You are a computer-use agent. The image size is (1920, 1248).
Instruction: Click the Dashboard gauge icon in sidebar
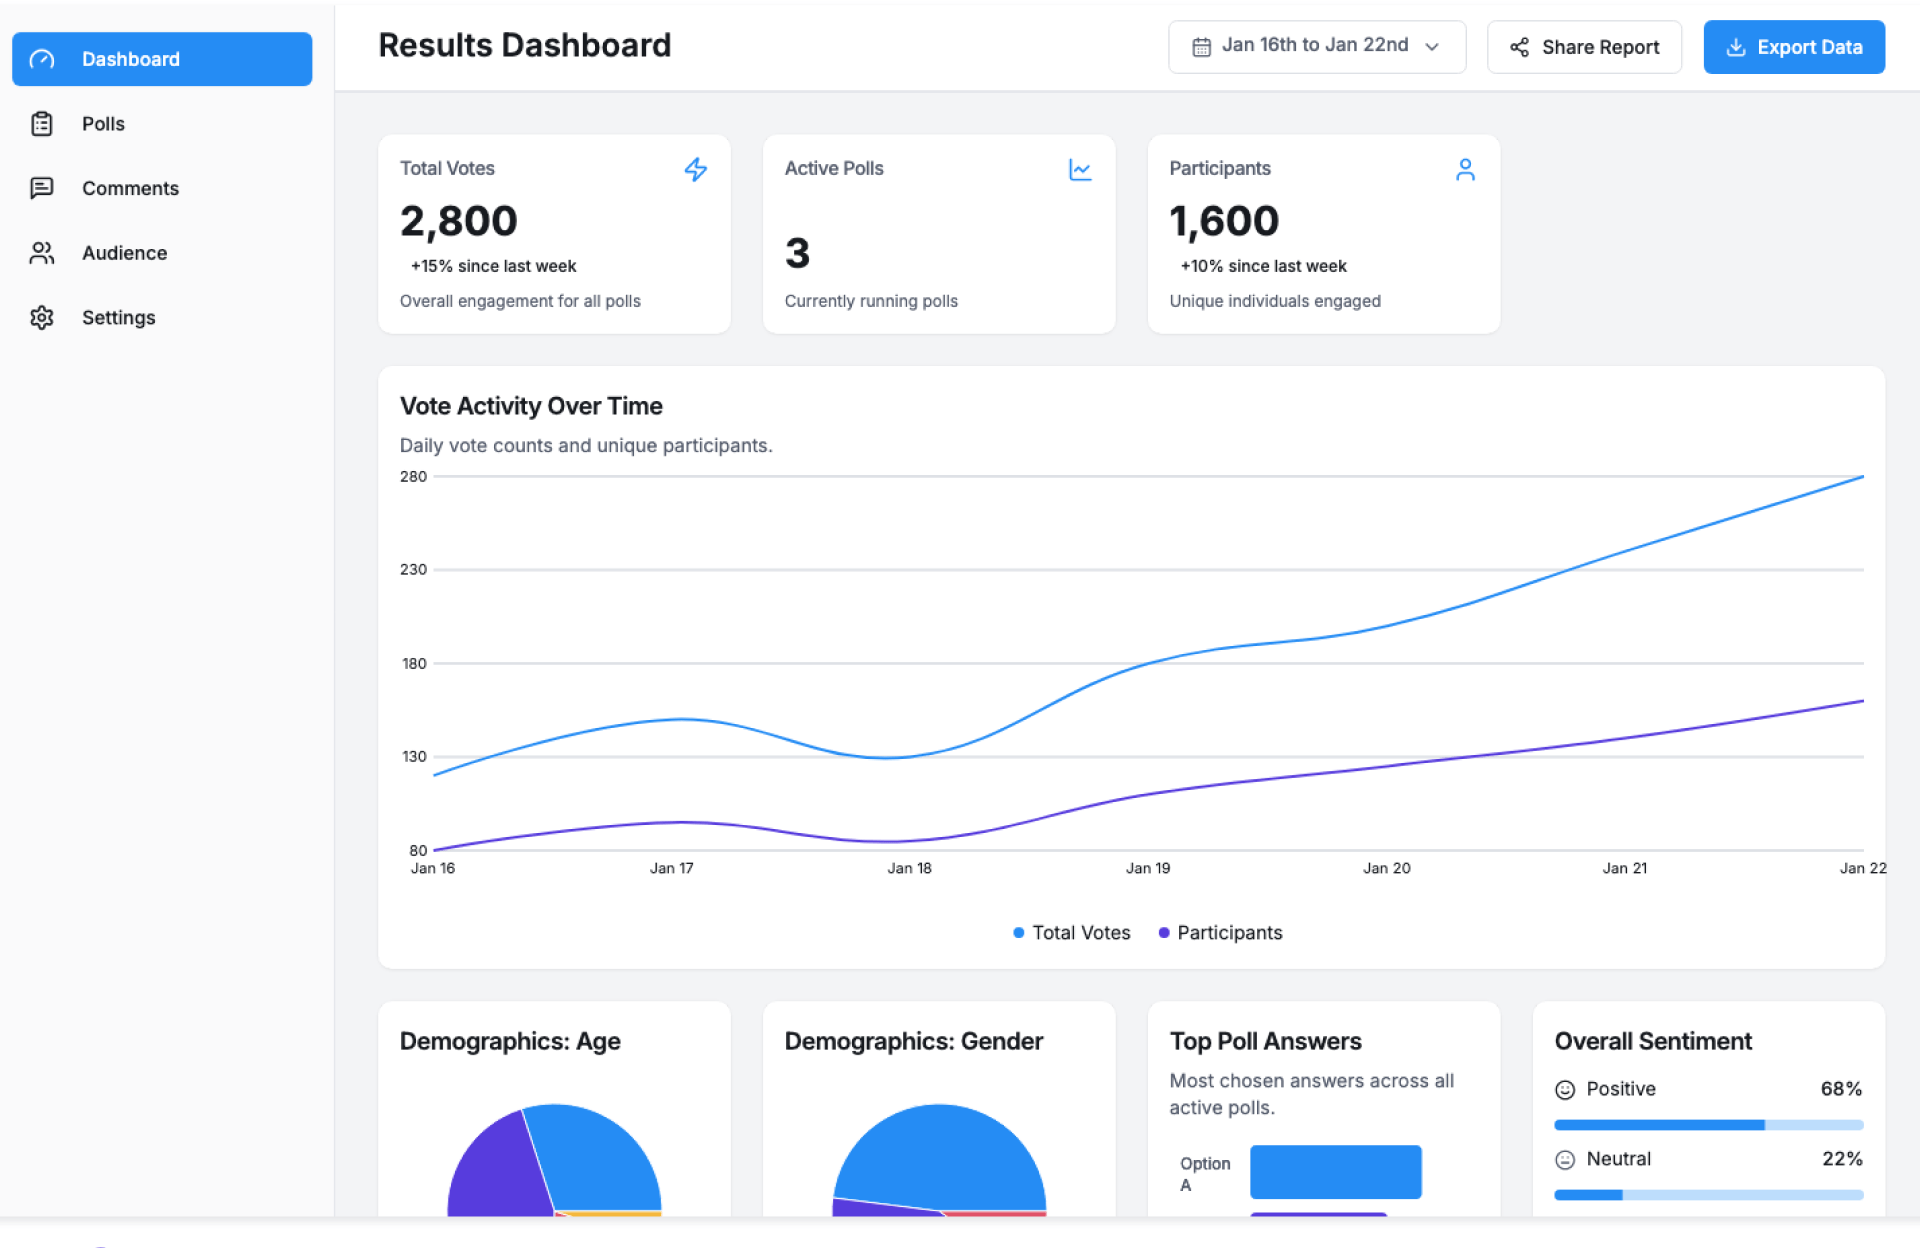tap(42, 60)
